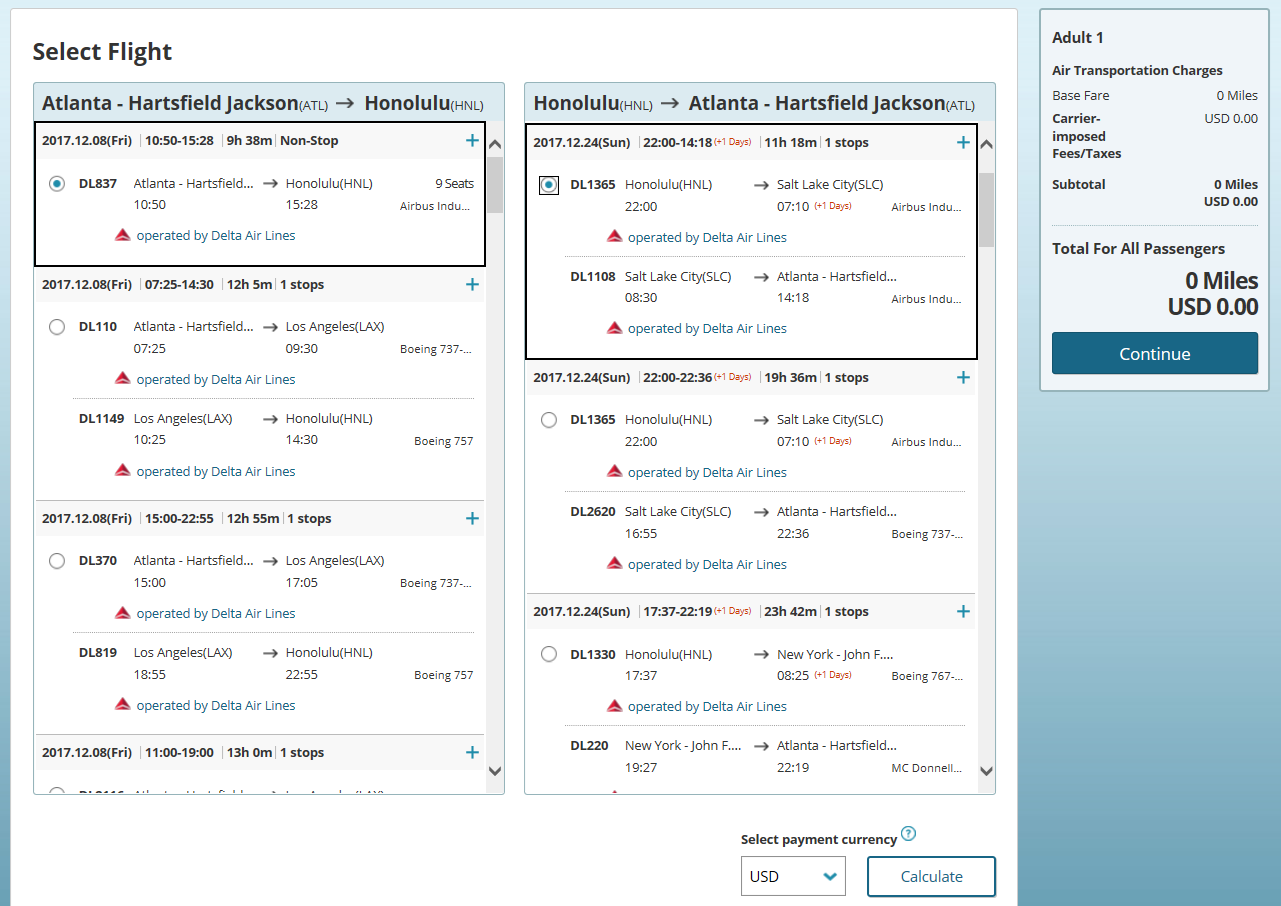
Task: Expand the 15:00-22:55 flight plus icon
Action: click(472, 519)
